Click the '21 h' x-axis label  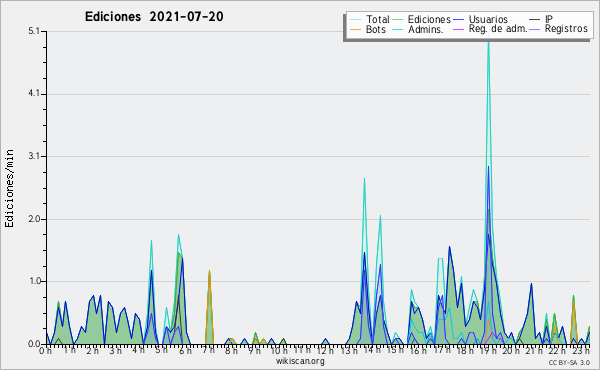[534, 350]
